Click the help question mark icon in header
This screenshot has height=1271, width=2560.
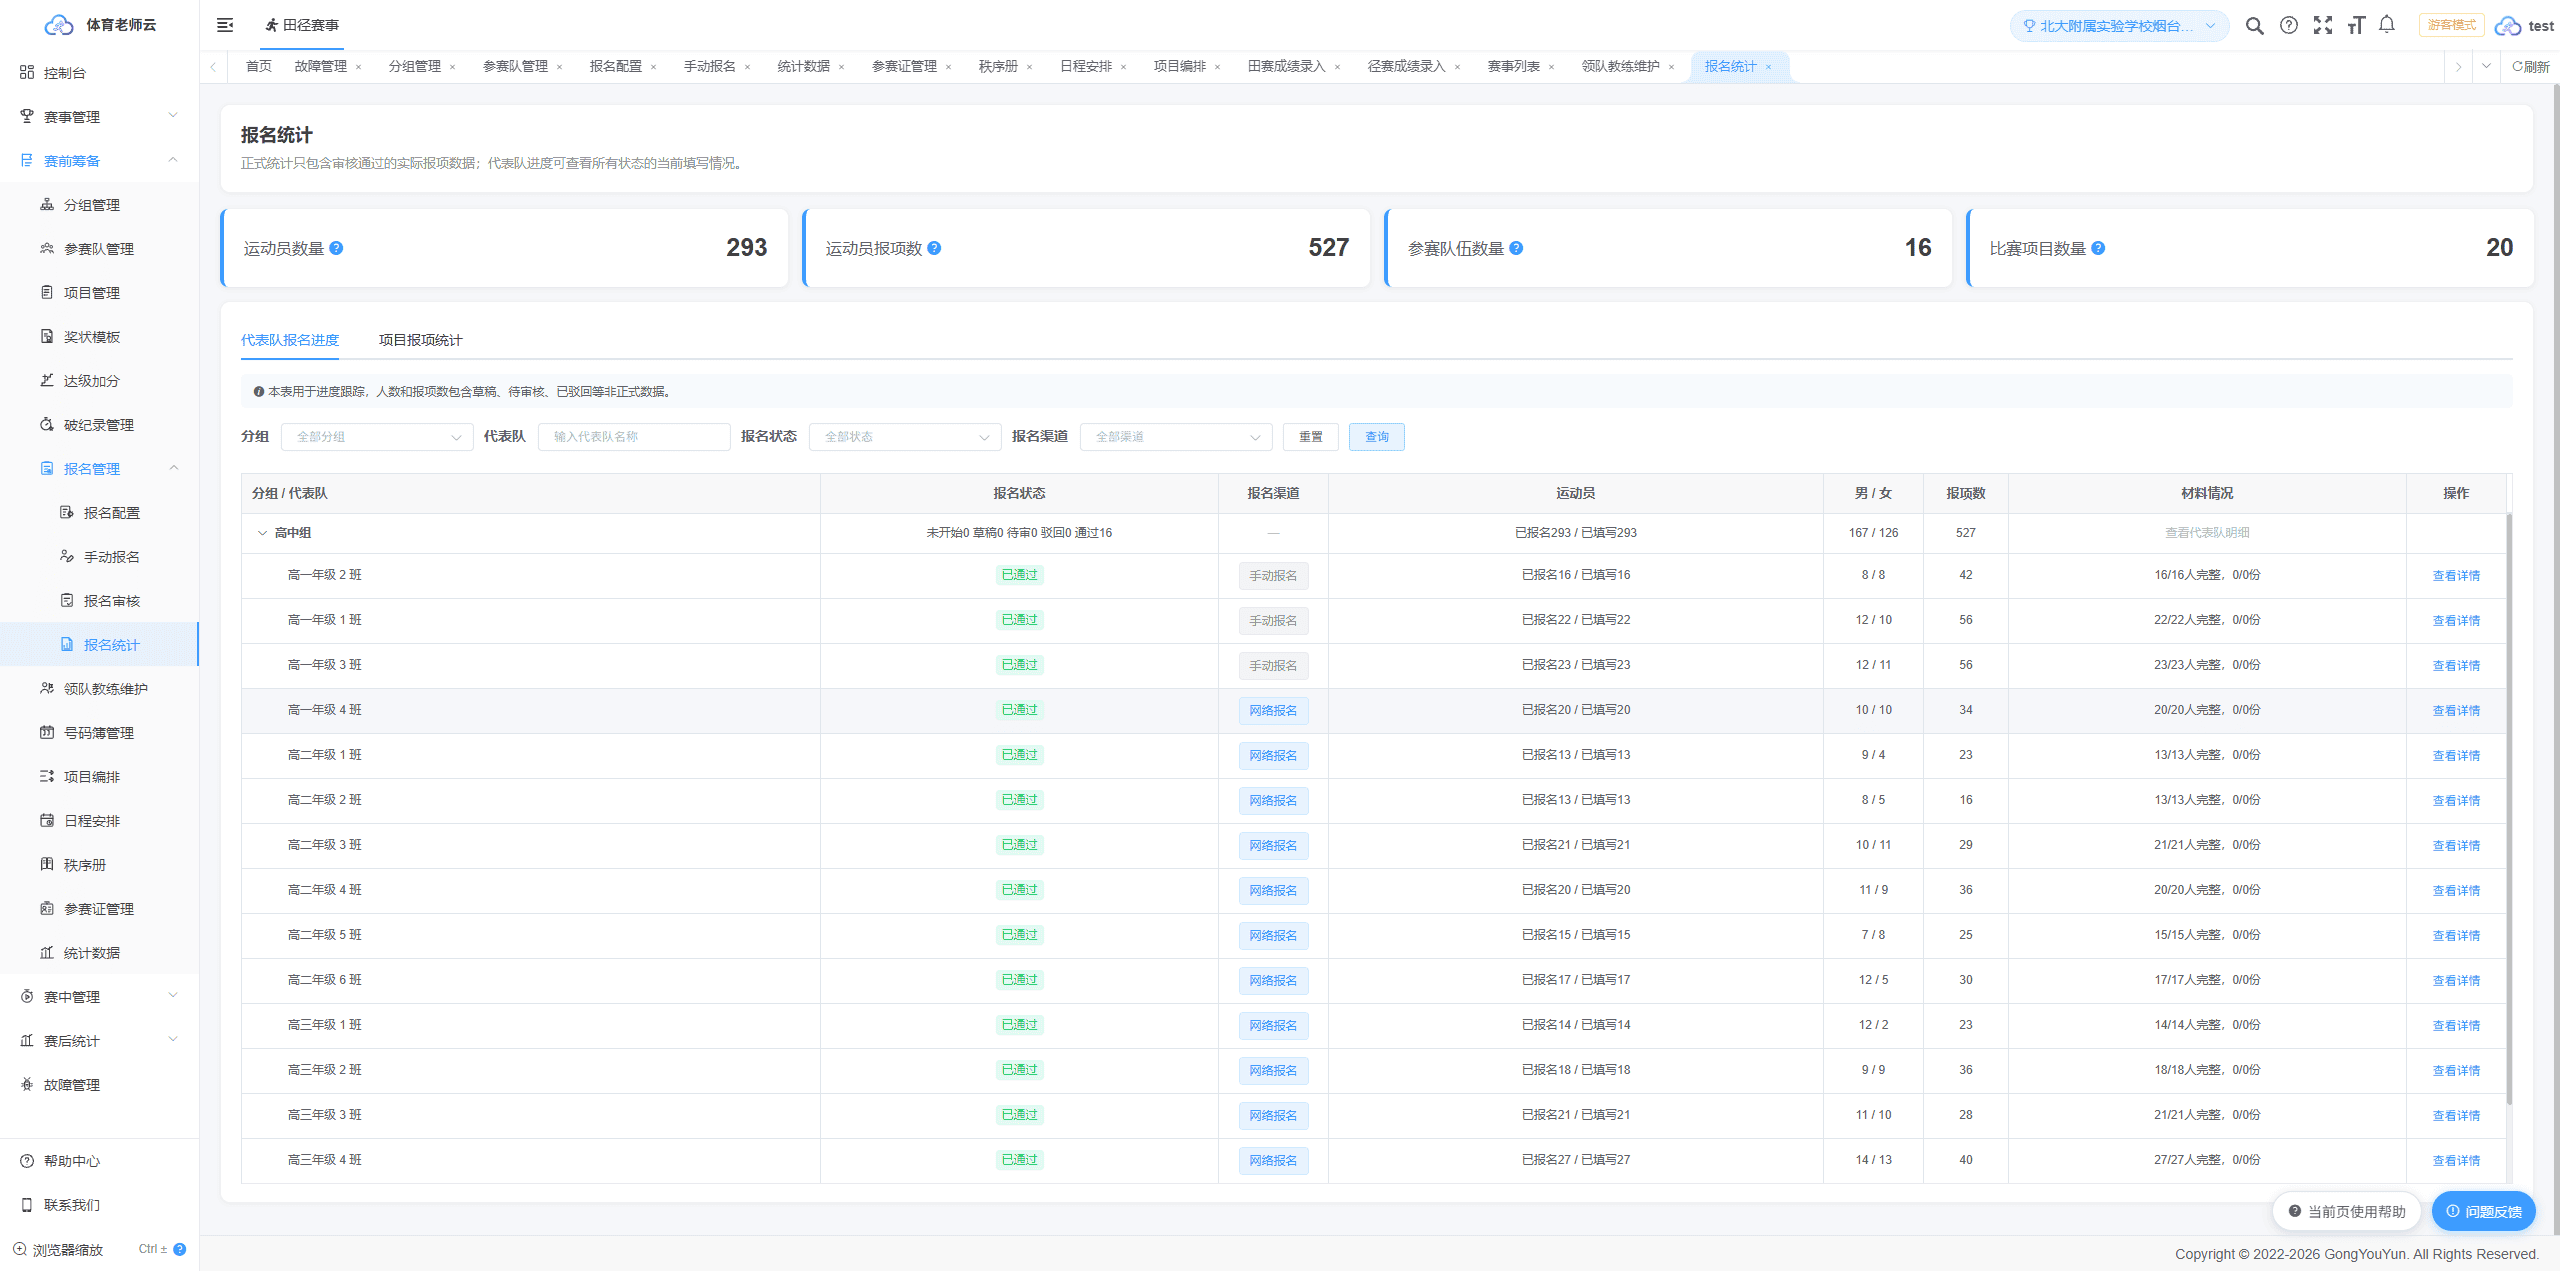2289,26
